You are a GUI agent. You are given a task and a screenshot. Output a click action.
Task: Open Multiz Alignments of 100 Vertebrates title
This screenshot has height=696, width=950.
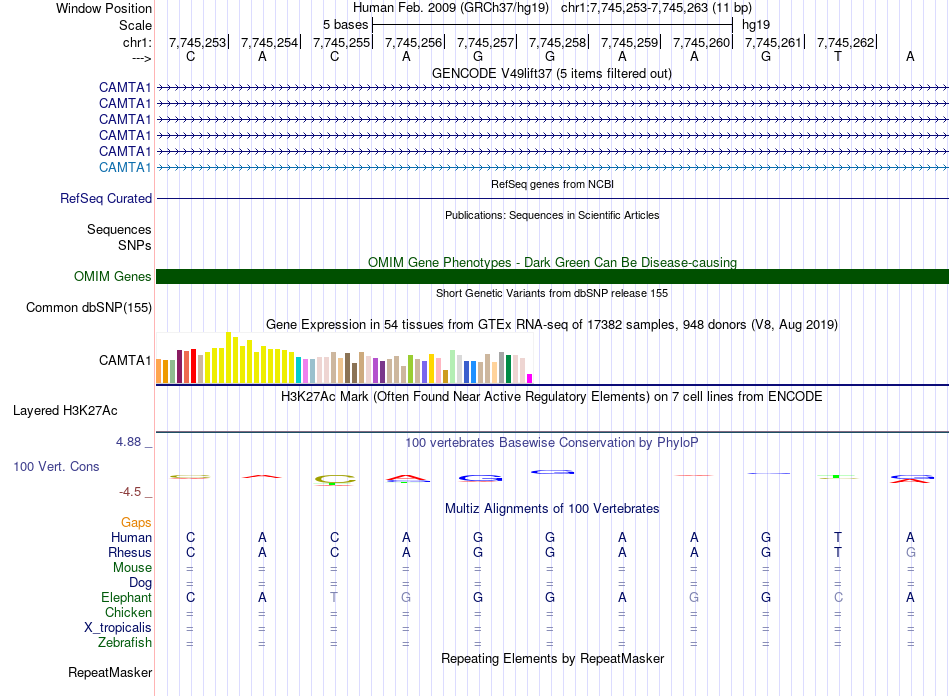point(552,508)
